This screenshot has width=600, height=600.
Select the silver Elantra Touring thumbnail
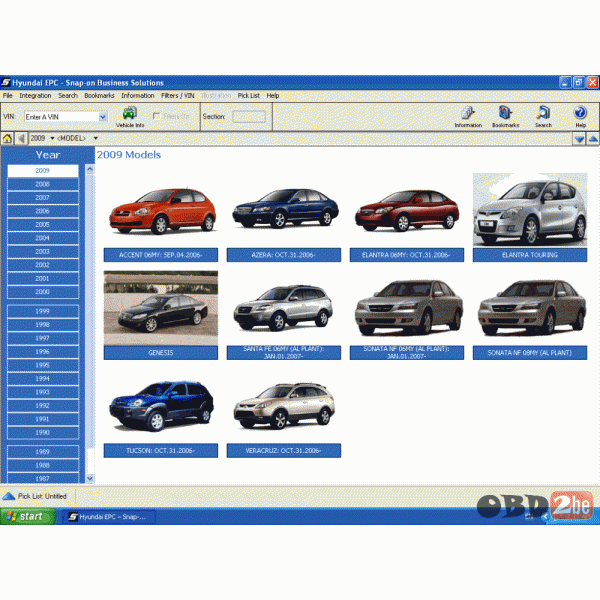click(x=530, y=210)
